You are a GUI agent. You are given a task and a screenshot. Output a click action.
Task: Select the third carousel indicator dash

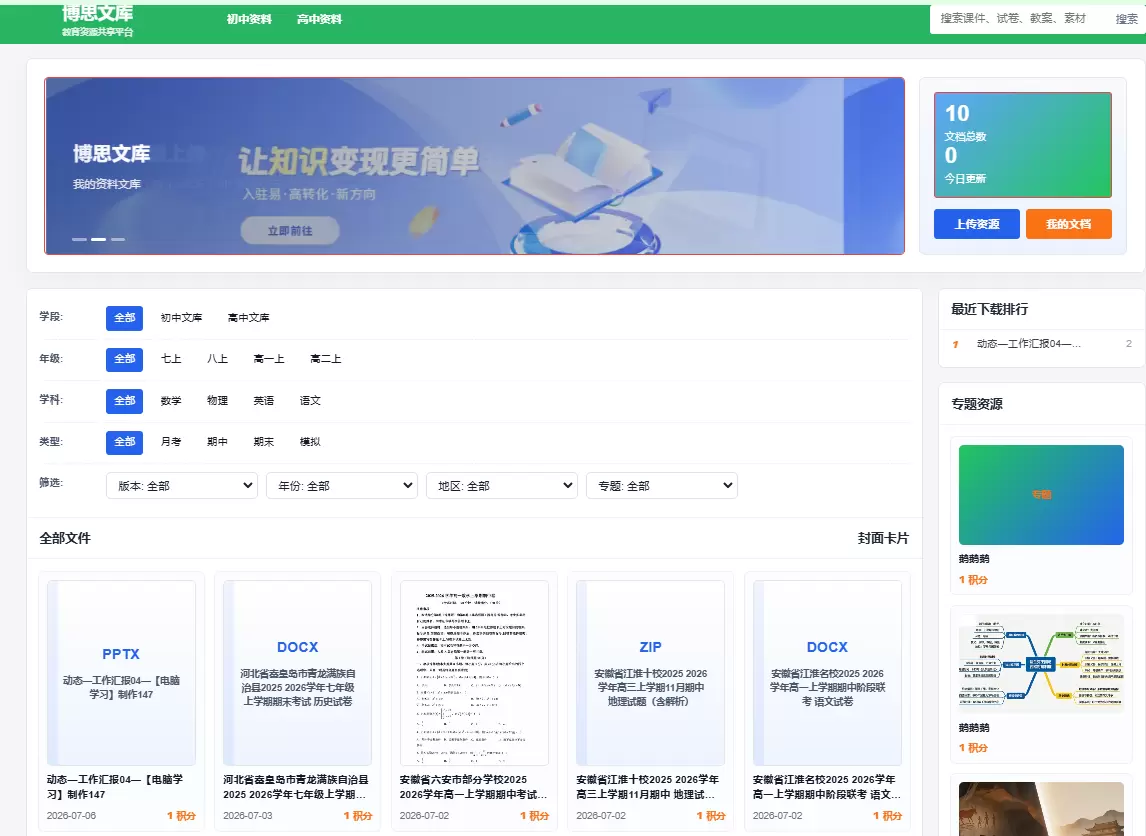pos(118,239)
